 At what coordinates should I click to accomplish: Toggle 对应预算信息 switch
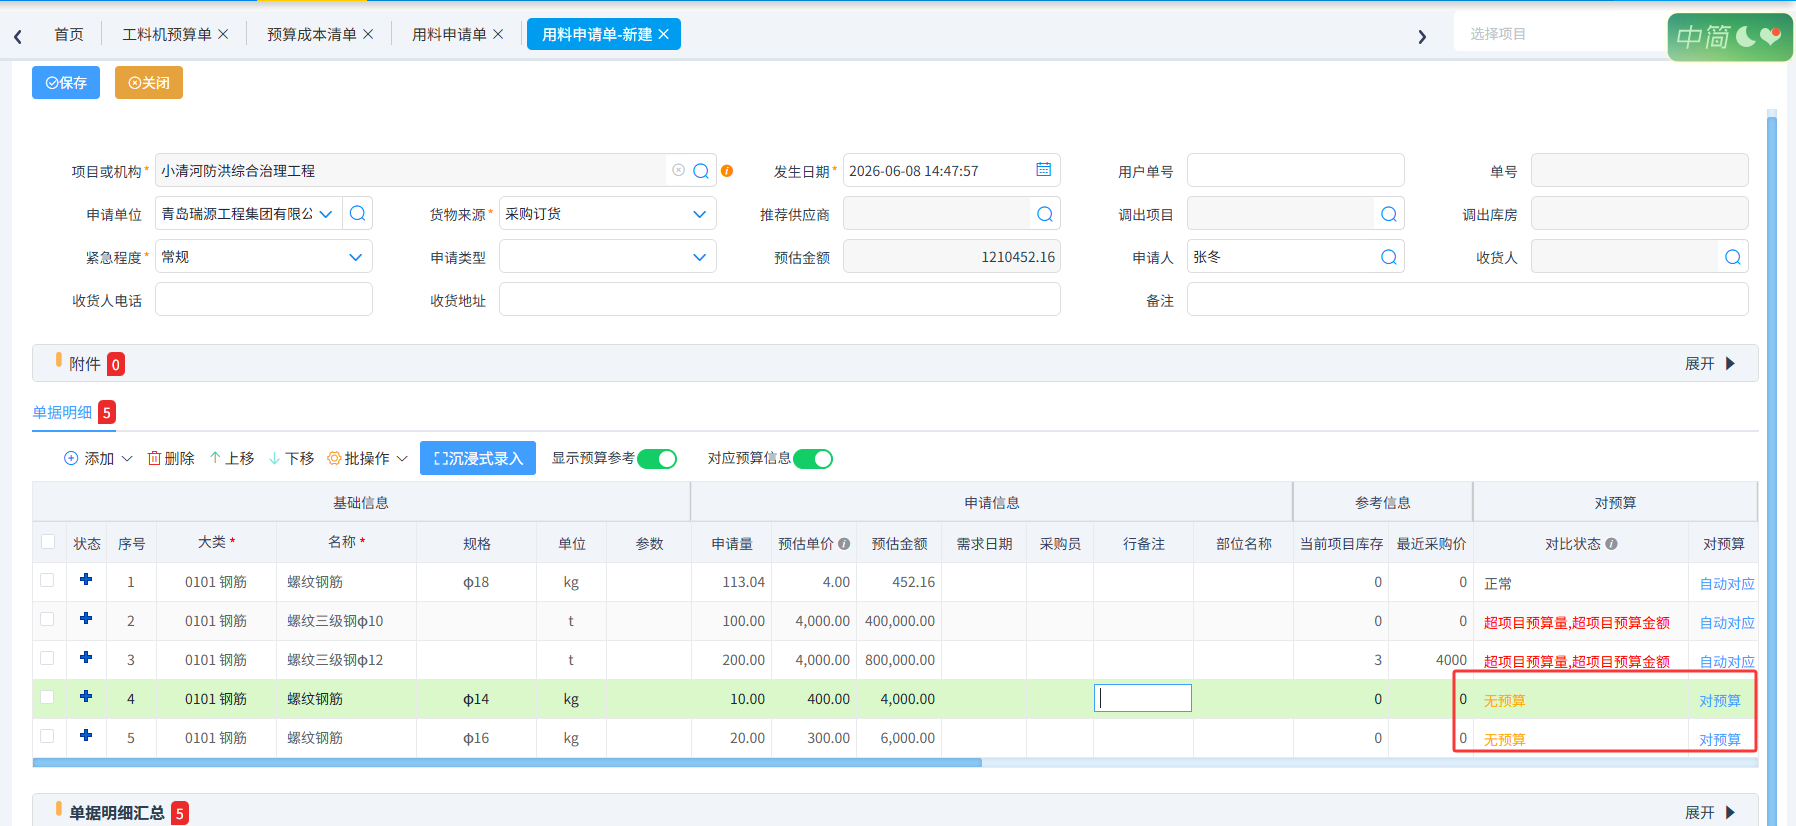point(813,459)
